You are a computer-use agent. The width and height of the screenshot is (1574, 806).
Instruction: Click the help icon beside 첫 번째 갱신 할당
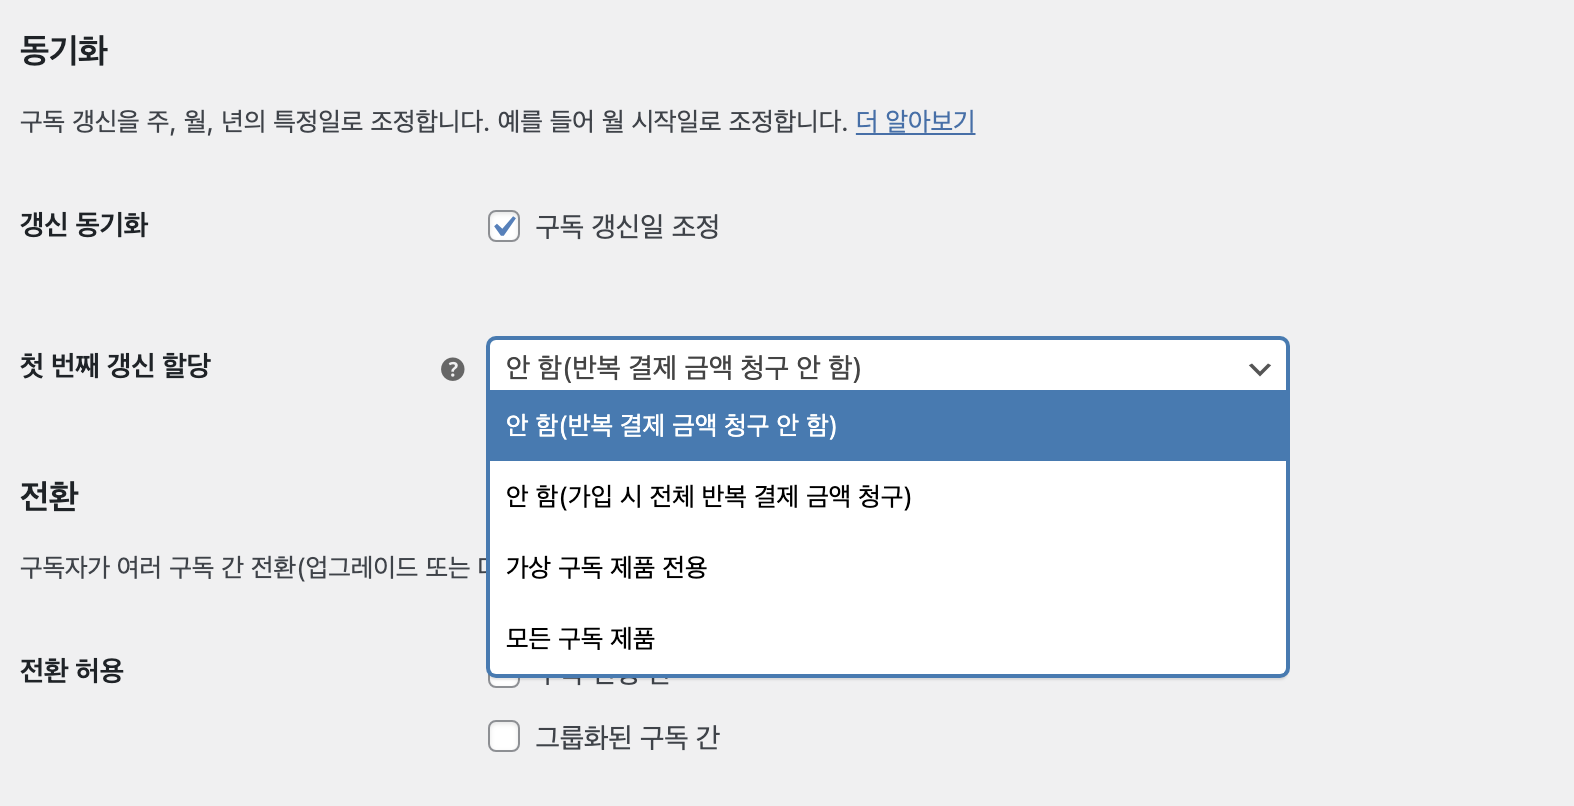[453, 369]
